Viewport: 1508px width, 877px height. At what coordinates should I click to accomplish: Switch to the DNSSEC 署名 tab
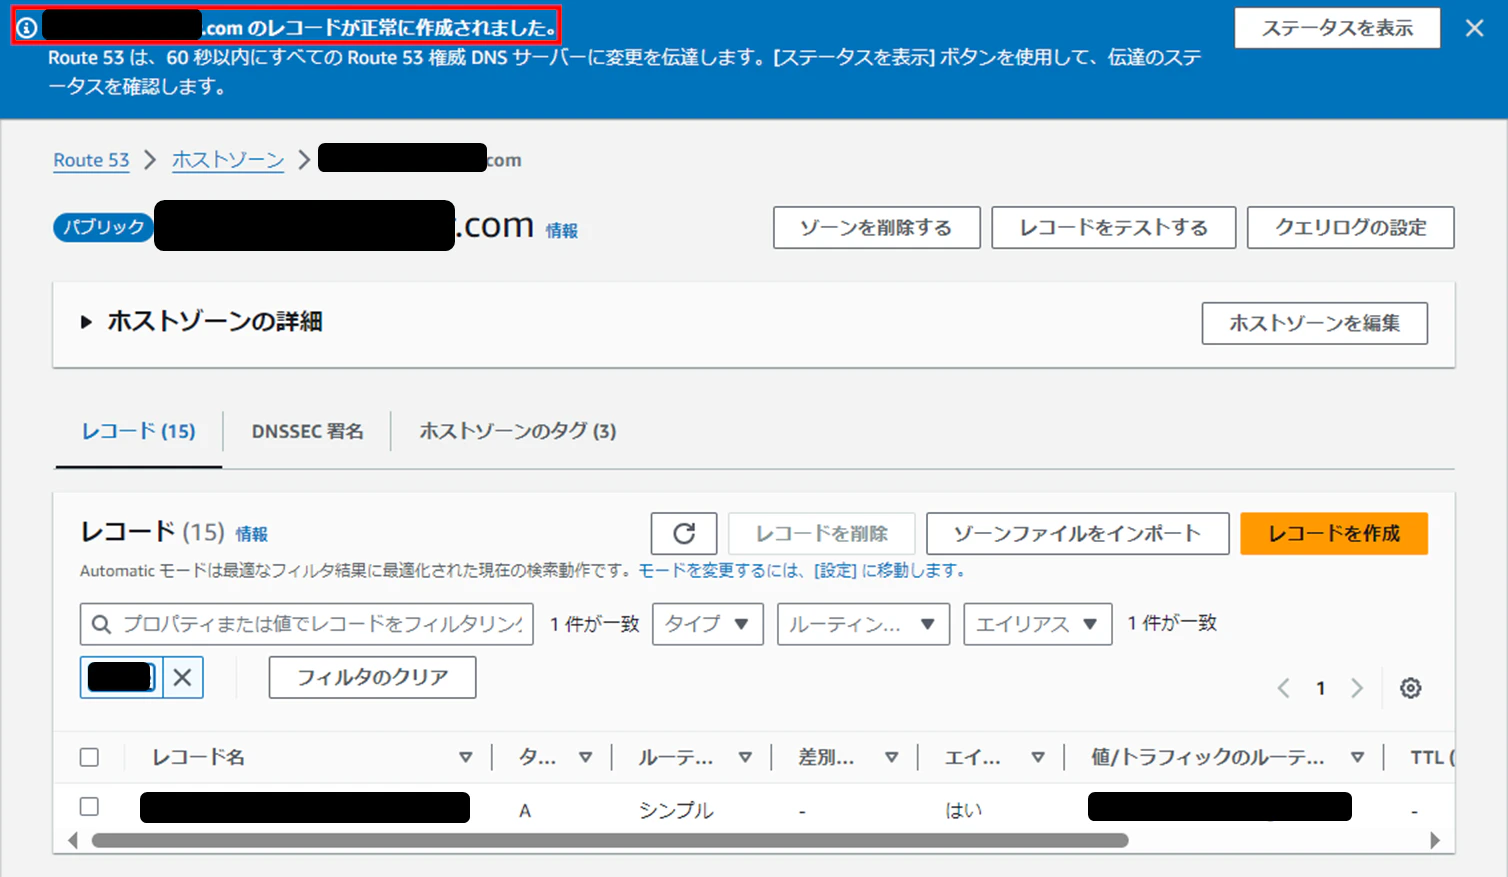coord(308,431)
